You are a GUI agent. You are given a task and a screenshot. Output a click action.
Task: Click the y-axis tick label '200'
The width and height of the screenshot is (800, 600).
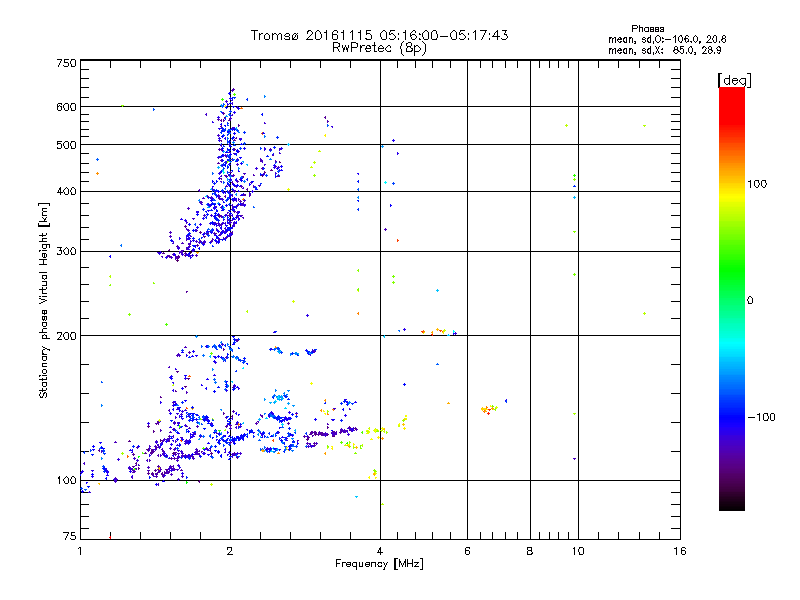(66, 336)
